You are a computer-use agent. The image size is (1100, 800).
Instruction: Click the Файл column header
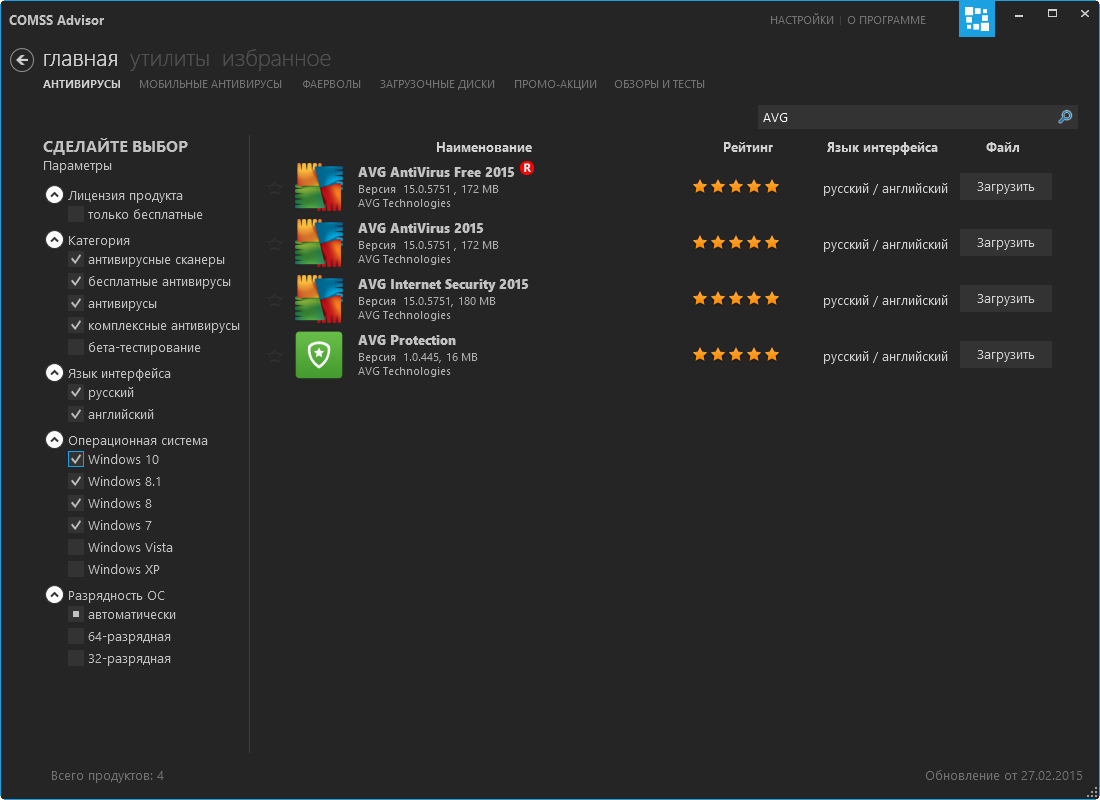pyautogui.click(x=1002, y=147)
